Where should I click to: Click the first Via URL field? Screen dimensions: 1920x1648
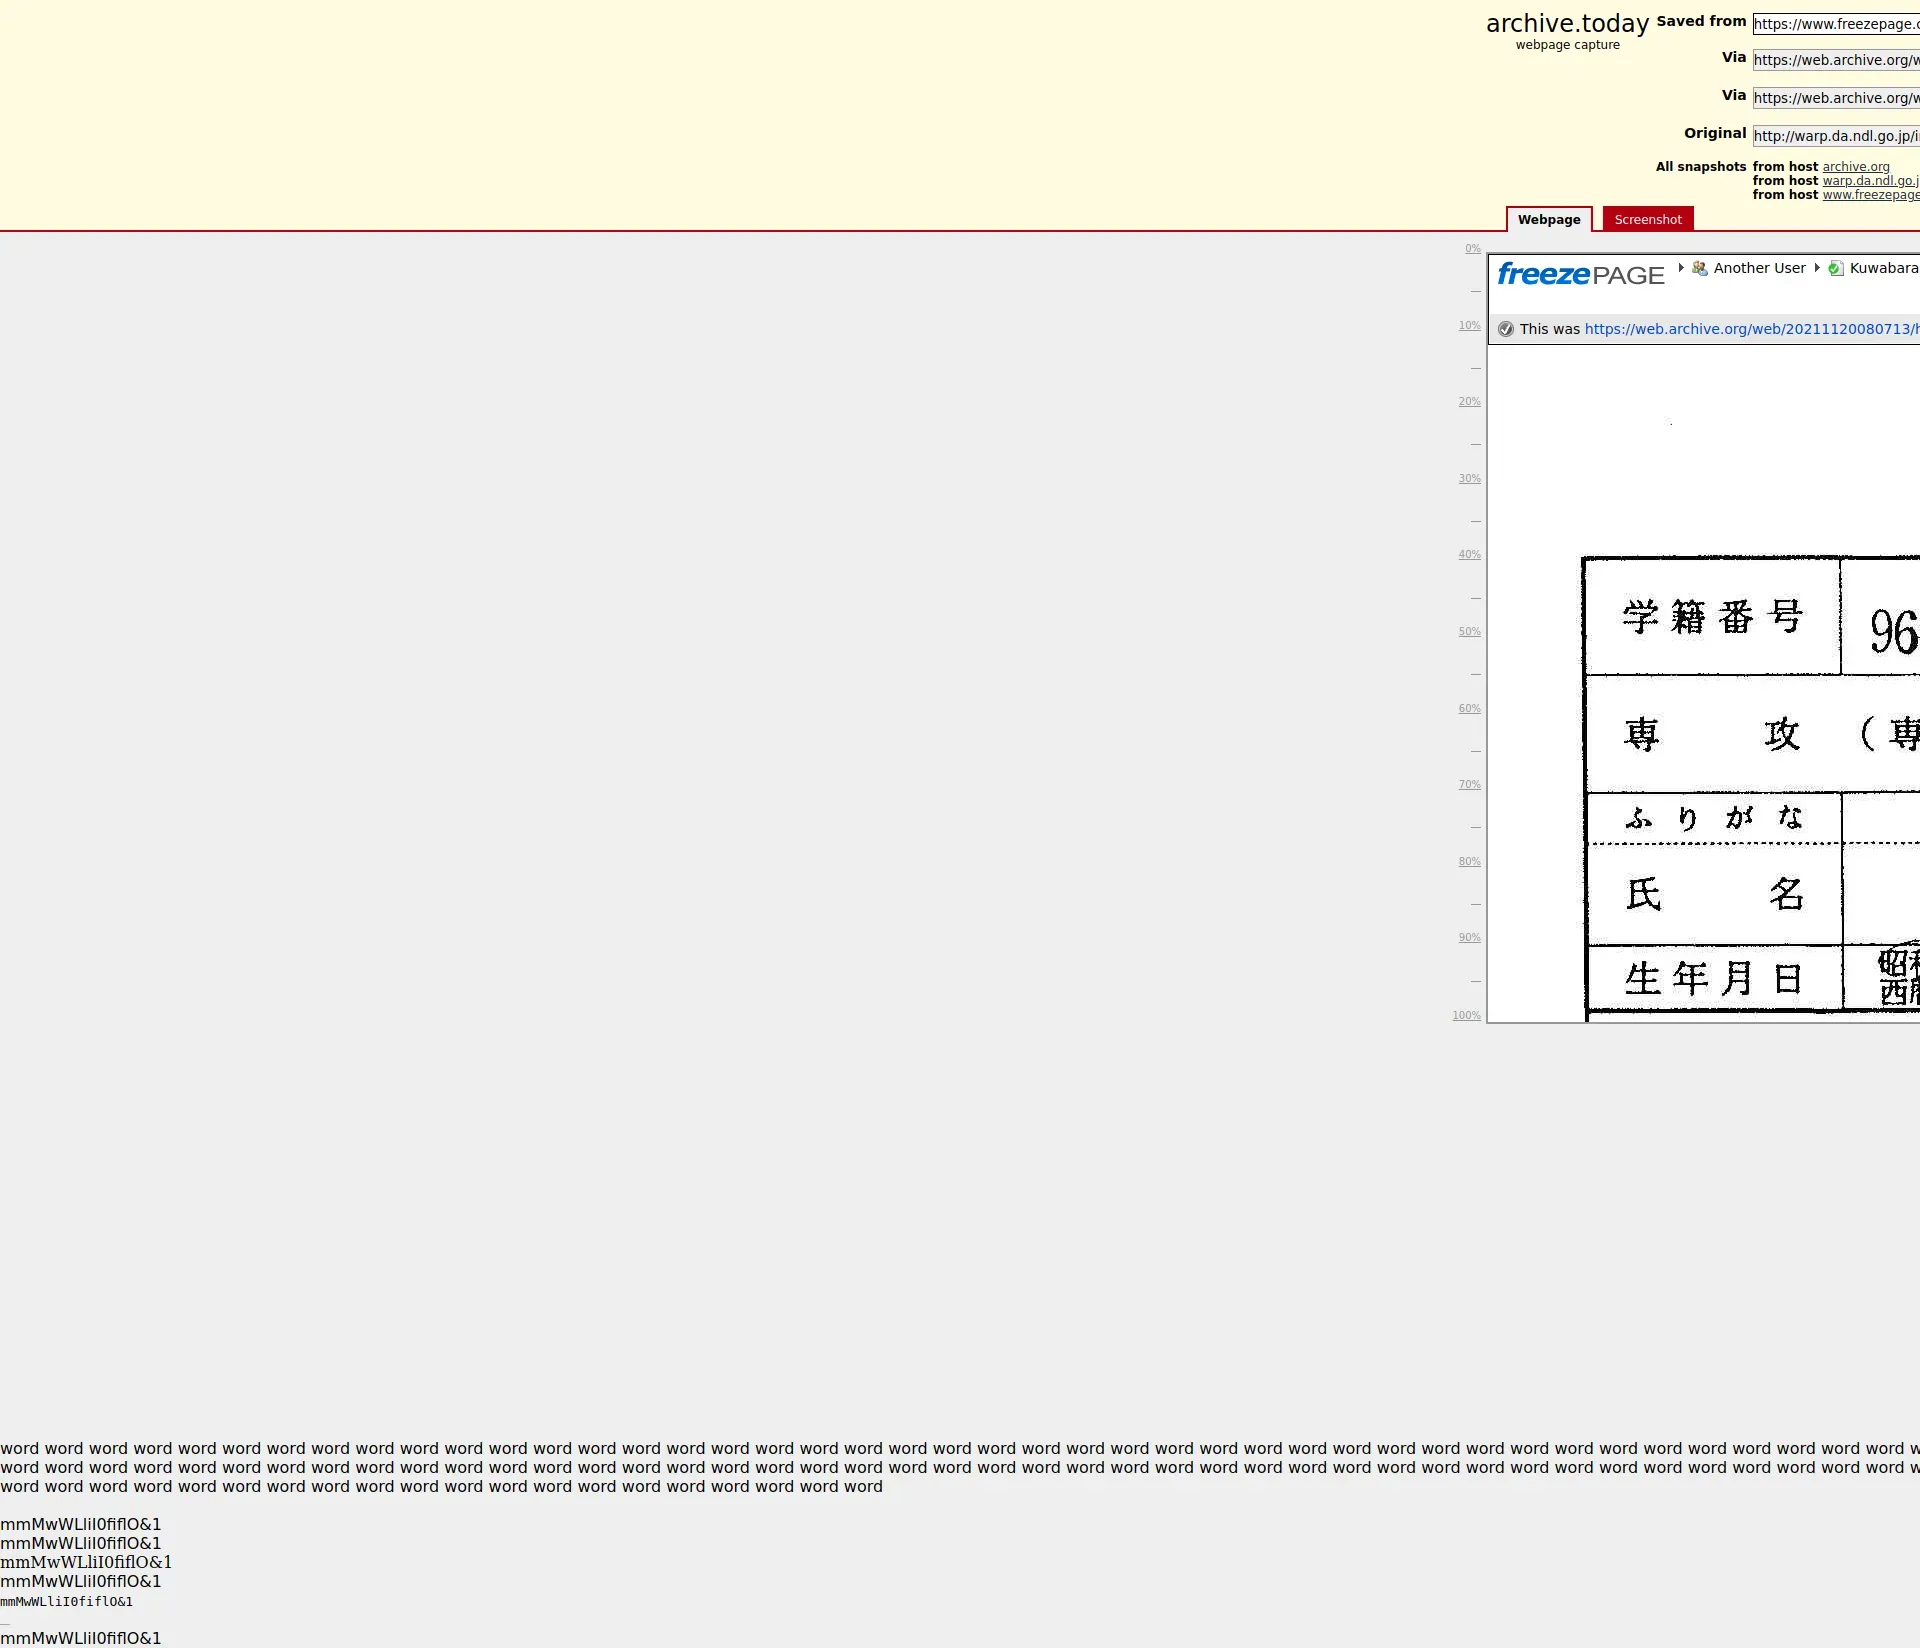(1835, 60)
